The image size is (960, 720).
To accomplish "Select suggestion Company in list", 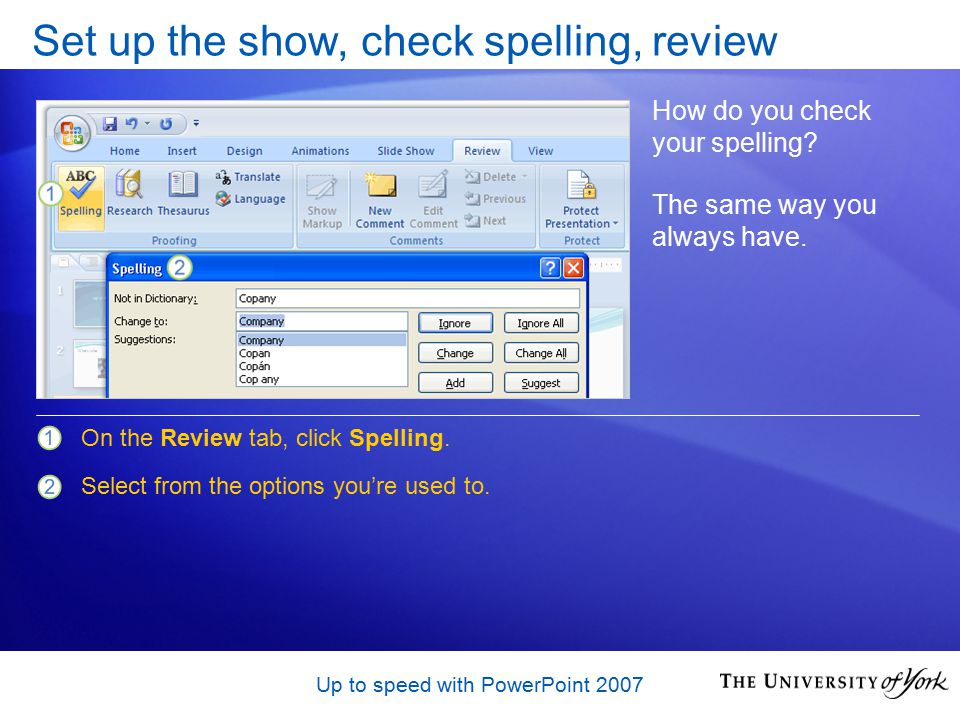I will click(321, 340).
